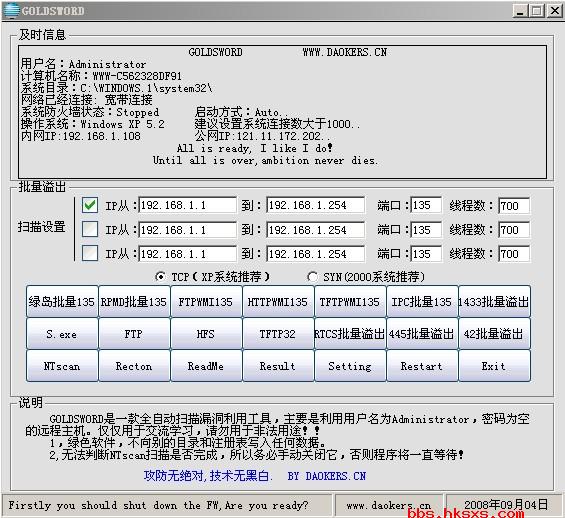Focus the first row start IP field
This screenshot has height=518, width=565.
(x=187, y=205)
